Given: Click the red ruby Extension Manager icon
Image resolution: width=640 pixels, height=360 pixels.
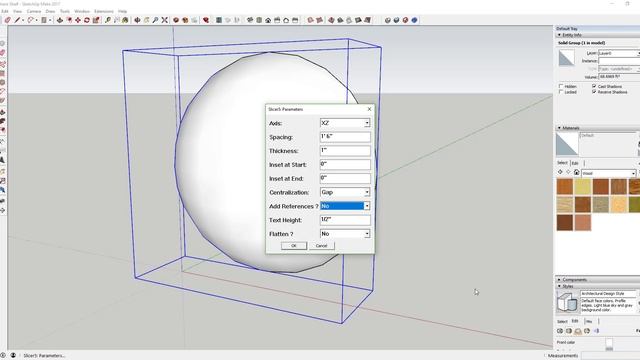Looking at the screenshot, I should pos(206,20).
